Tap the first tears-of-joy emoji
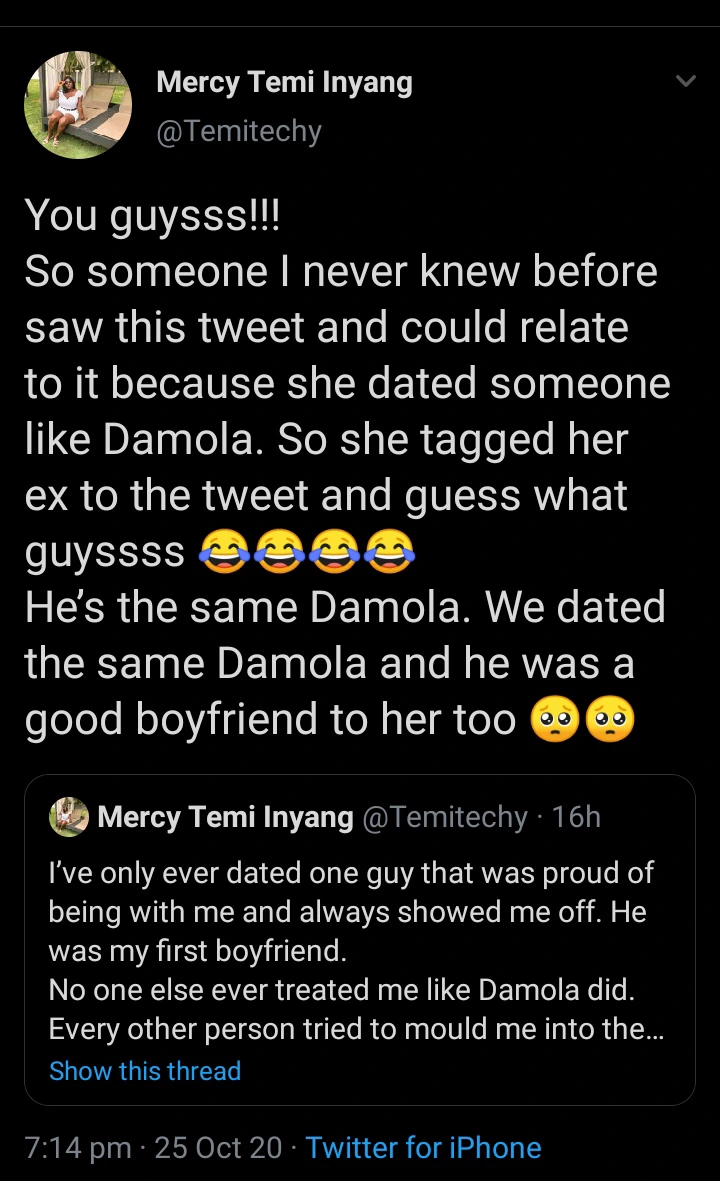Image resolution: width=720 pixels, height=1181 pixels. pos(224,552)
